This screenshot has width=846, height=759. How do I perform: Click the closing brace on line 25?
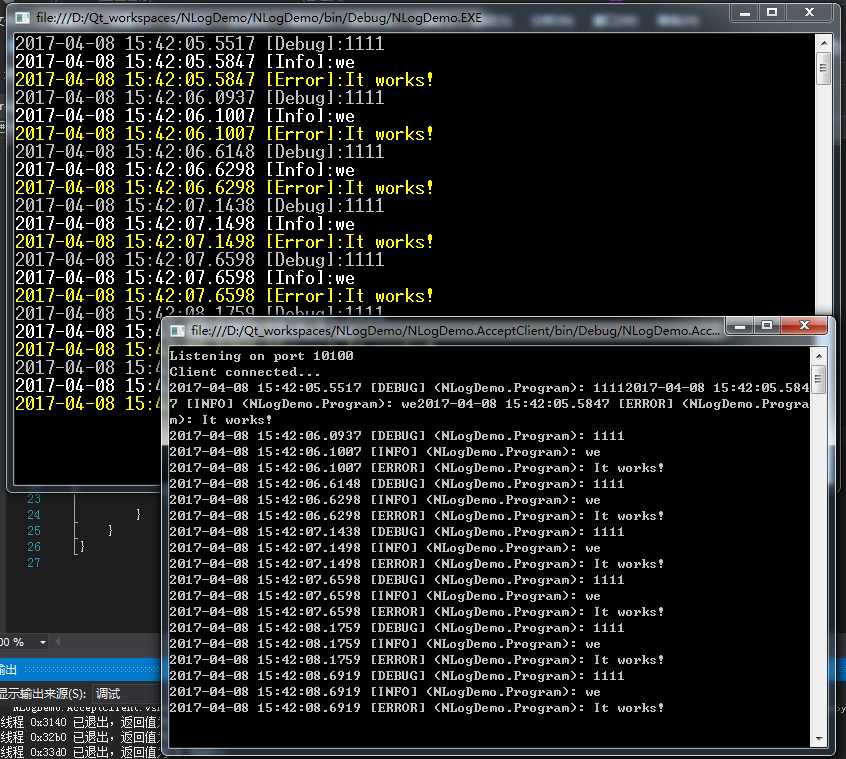pos(110,530)
